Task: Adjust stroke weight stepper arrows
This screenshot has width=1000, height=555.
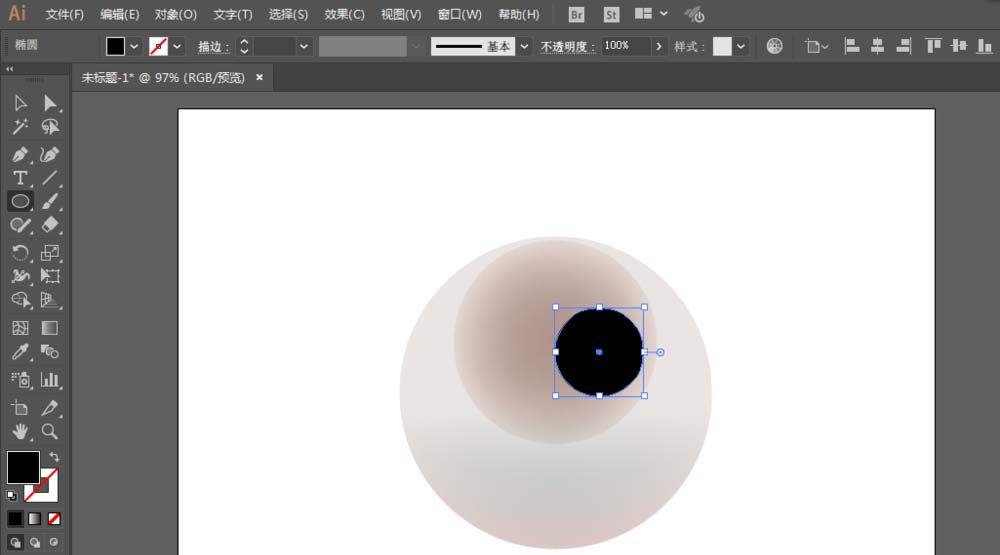Action: (x=244, y=47)
